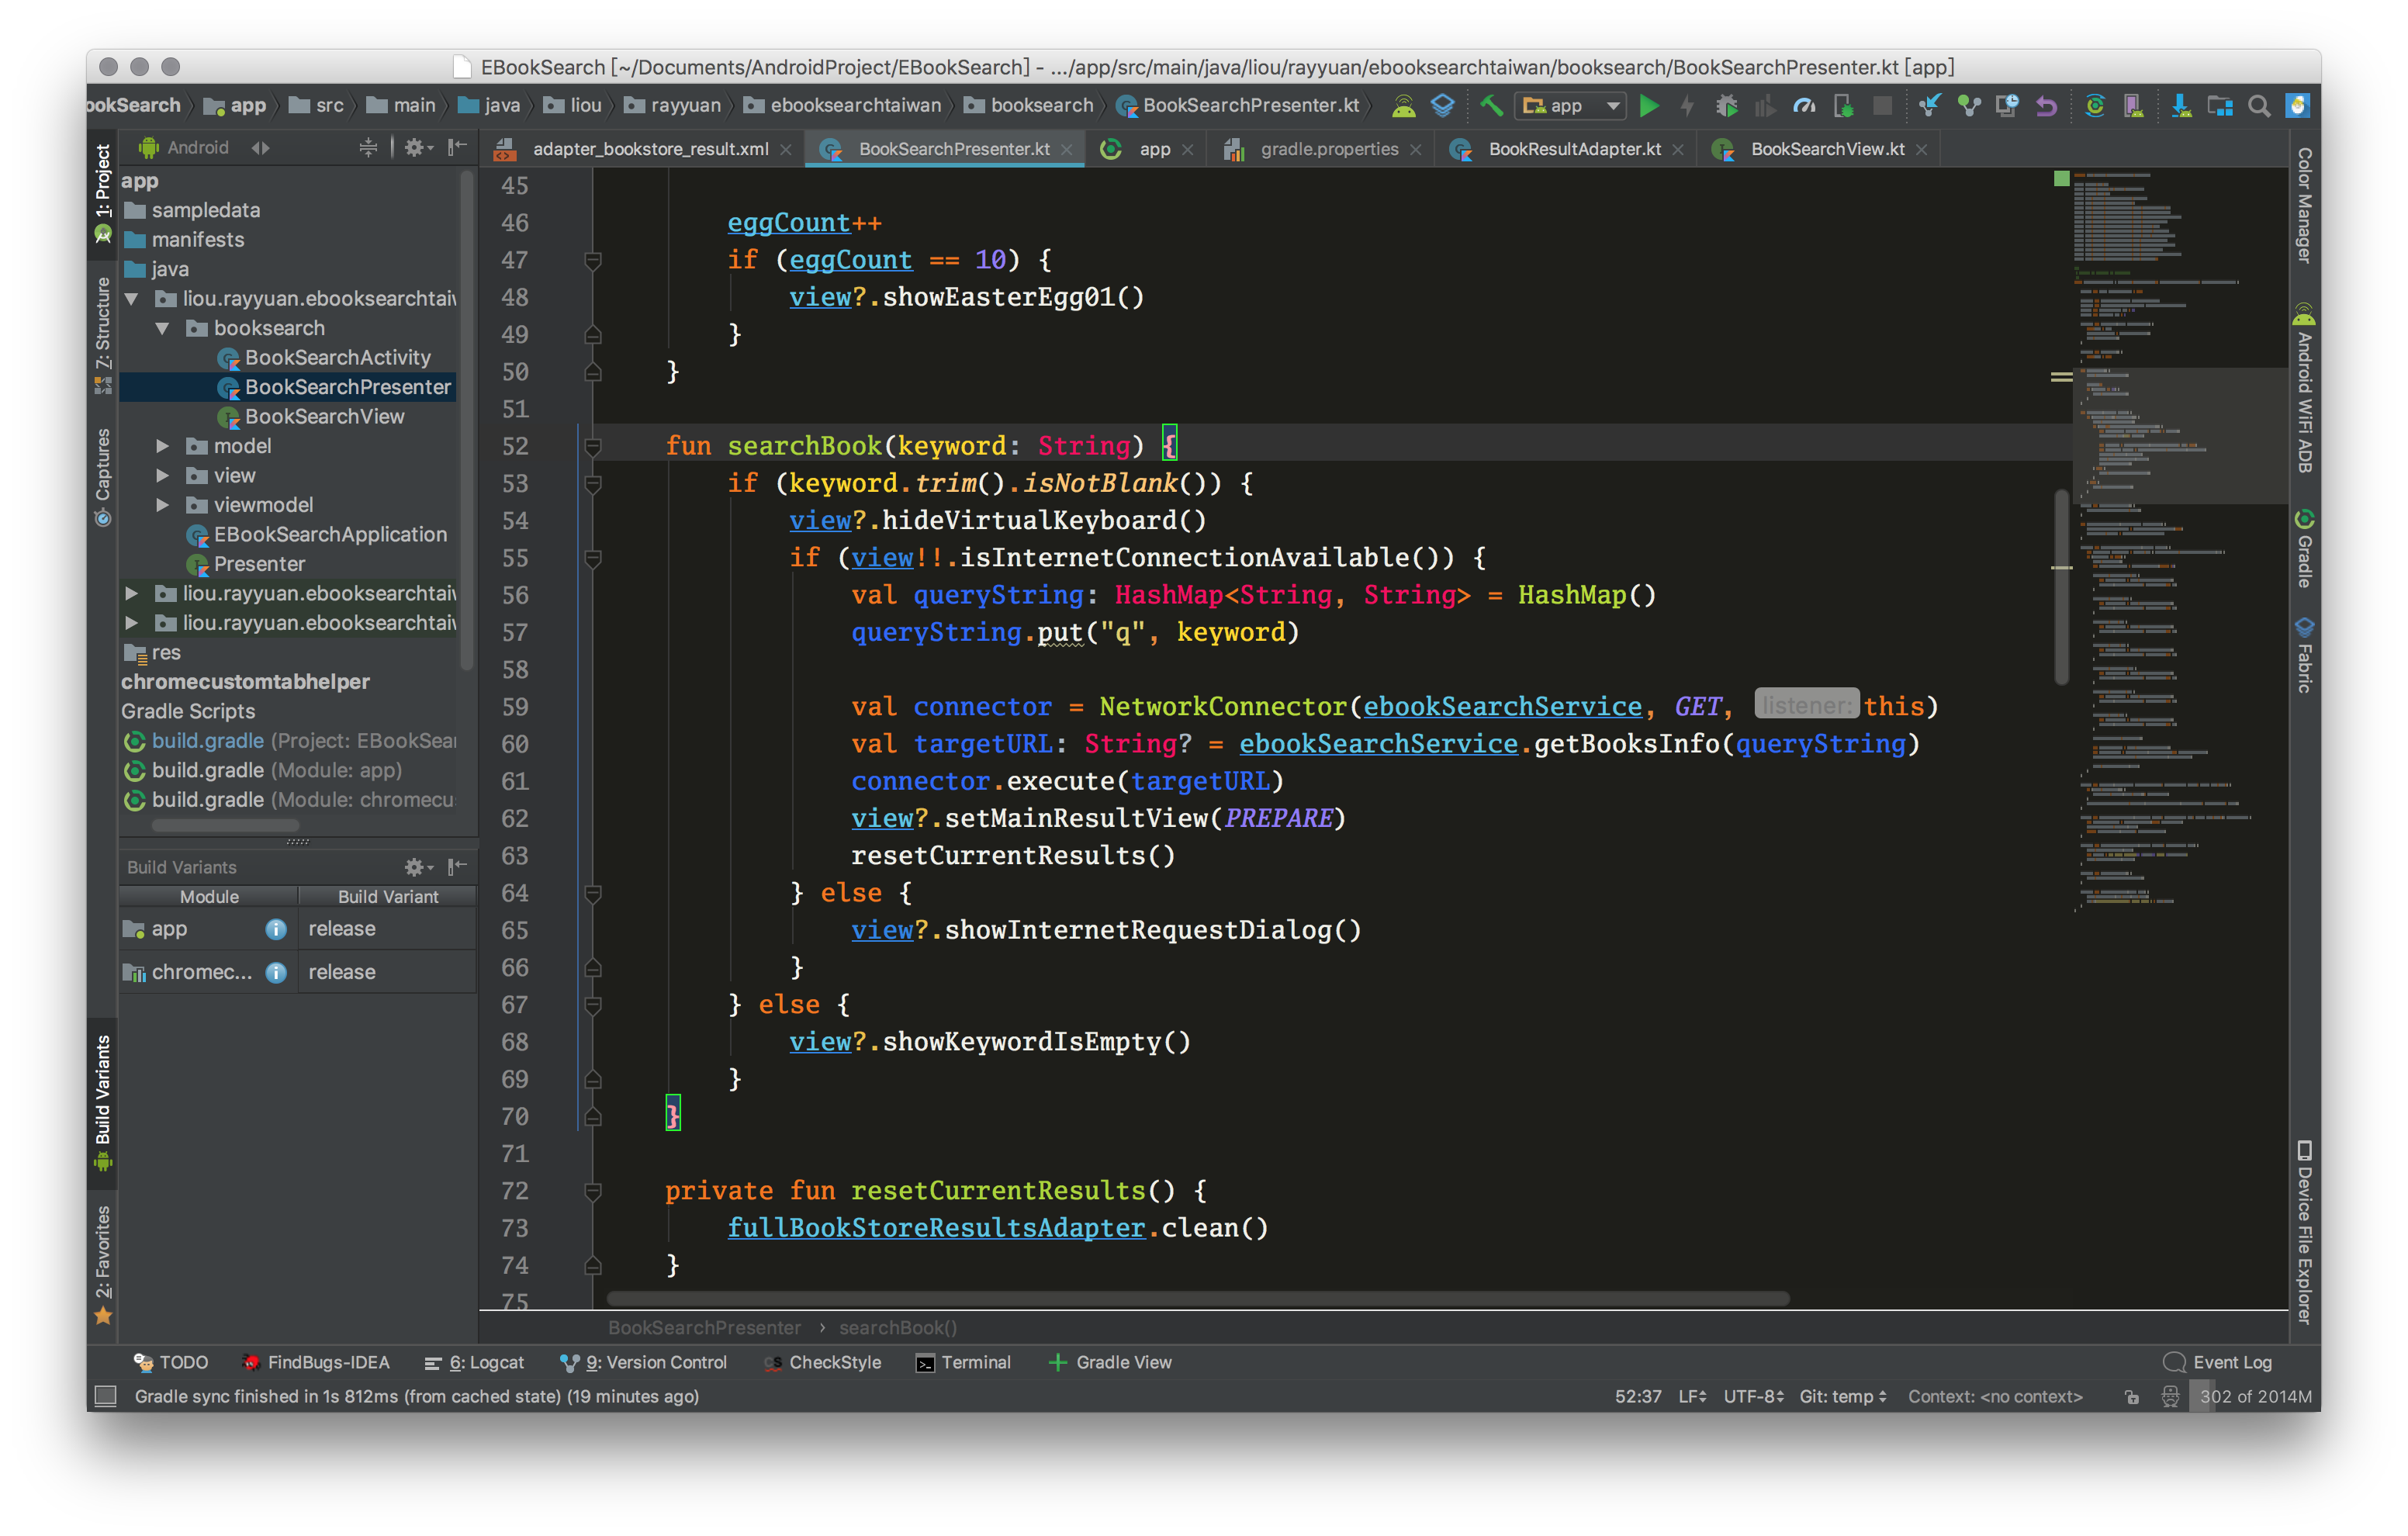Revert changes with the purple undo arrow

pyautogui.click(x=2047, y=106)
